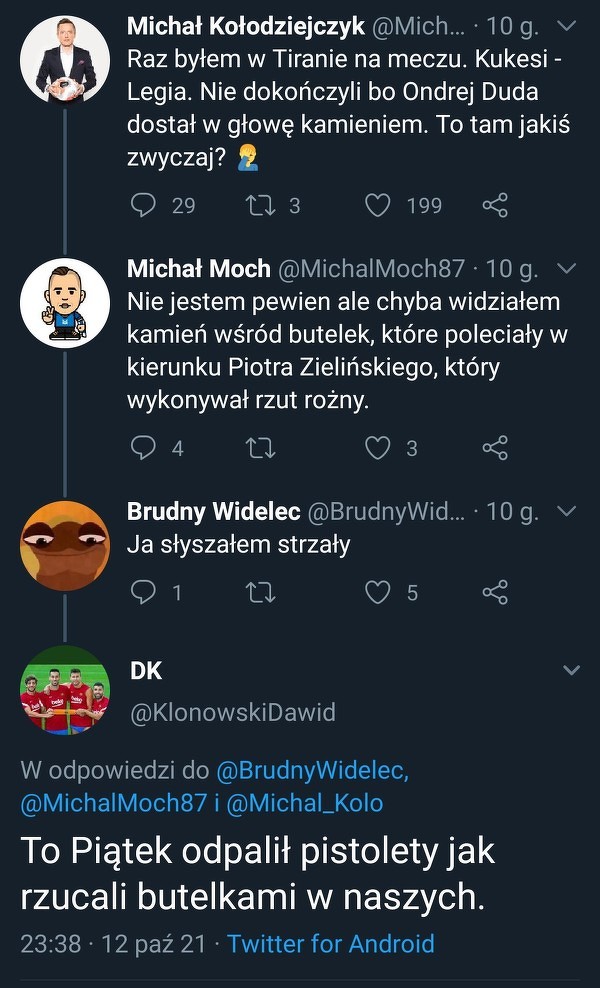The image size is (600, 988).
Task: Like Michał Moch's tweet
Action: coord(377,448)
